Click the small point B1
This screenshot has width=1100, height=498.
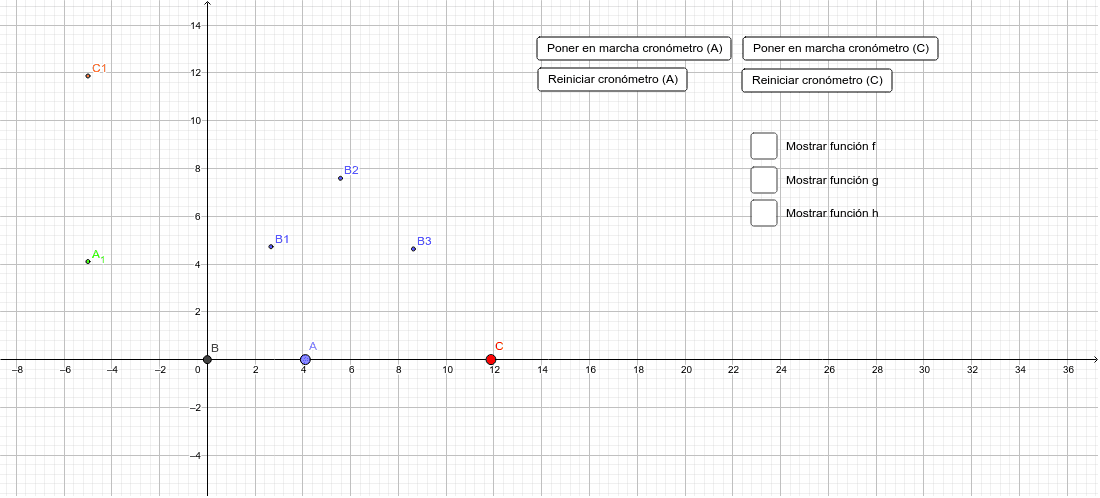pos(271,246)
